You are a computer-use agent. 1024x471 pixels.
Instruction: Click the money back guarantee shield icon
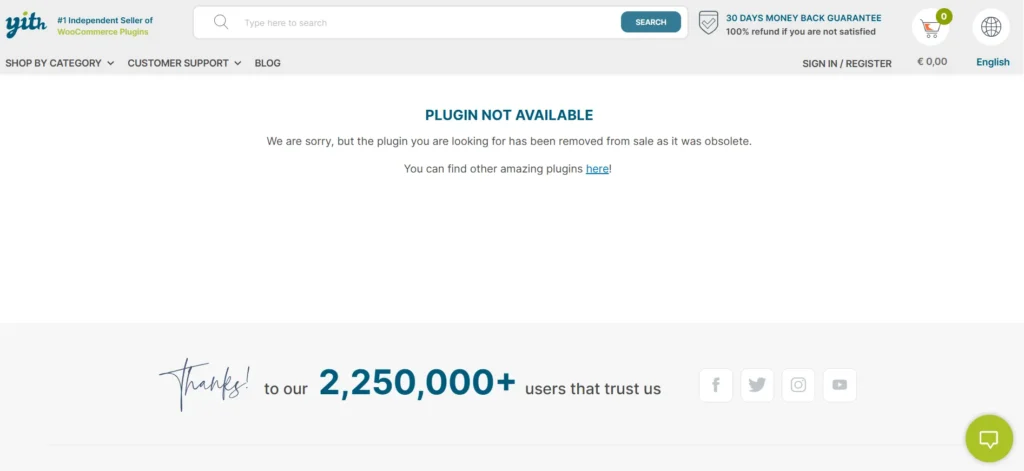point(708,23)
